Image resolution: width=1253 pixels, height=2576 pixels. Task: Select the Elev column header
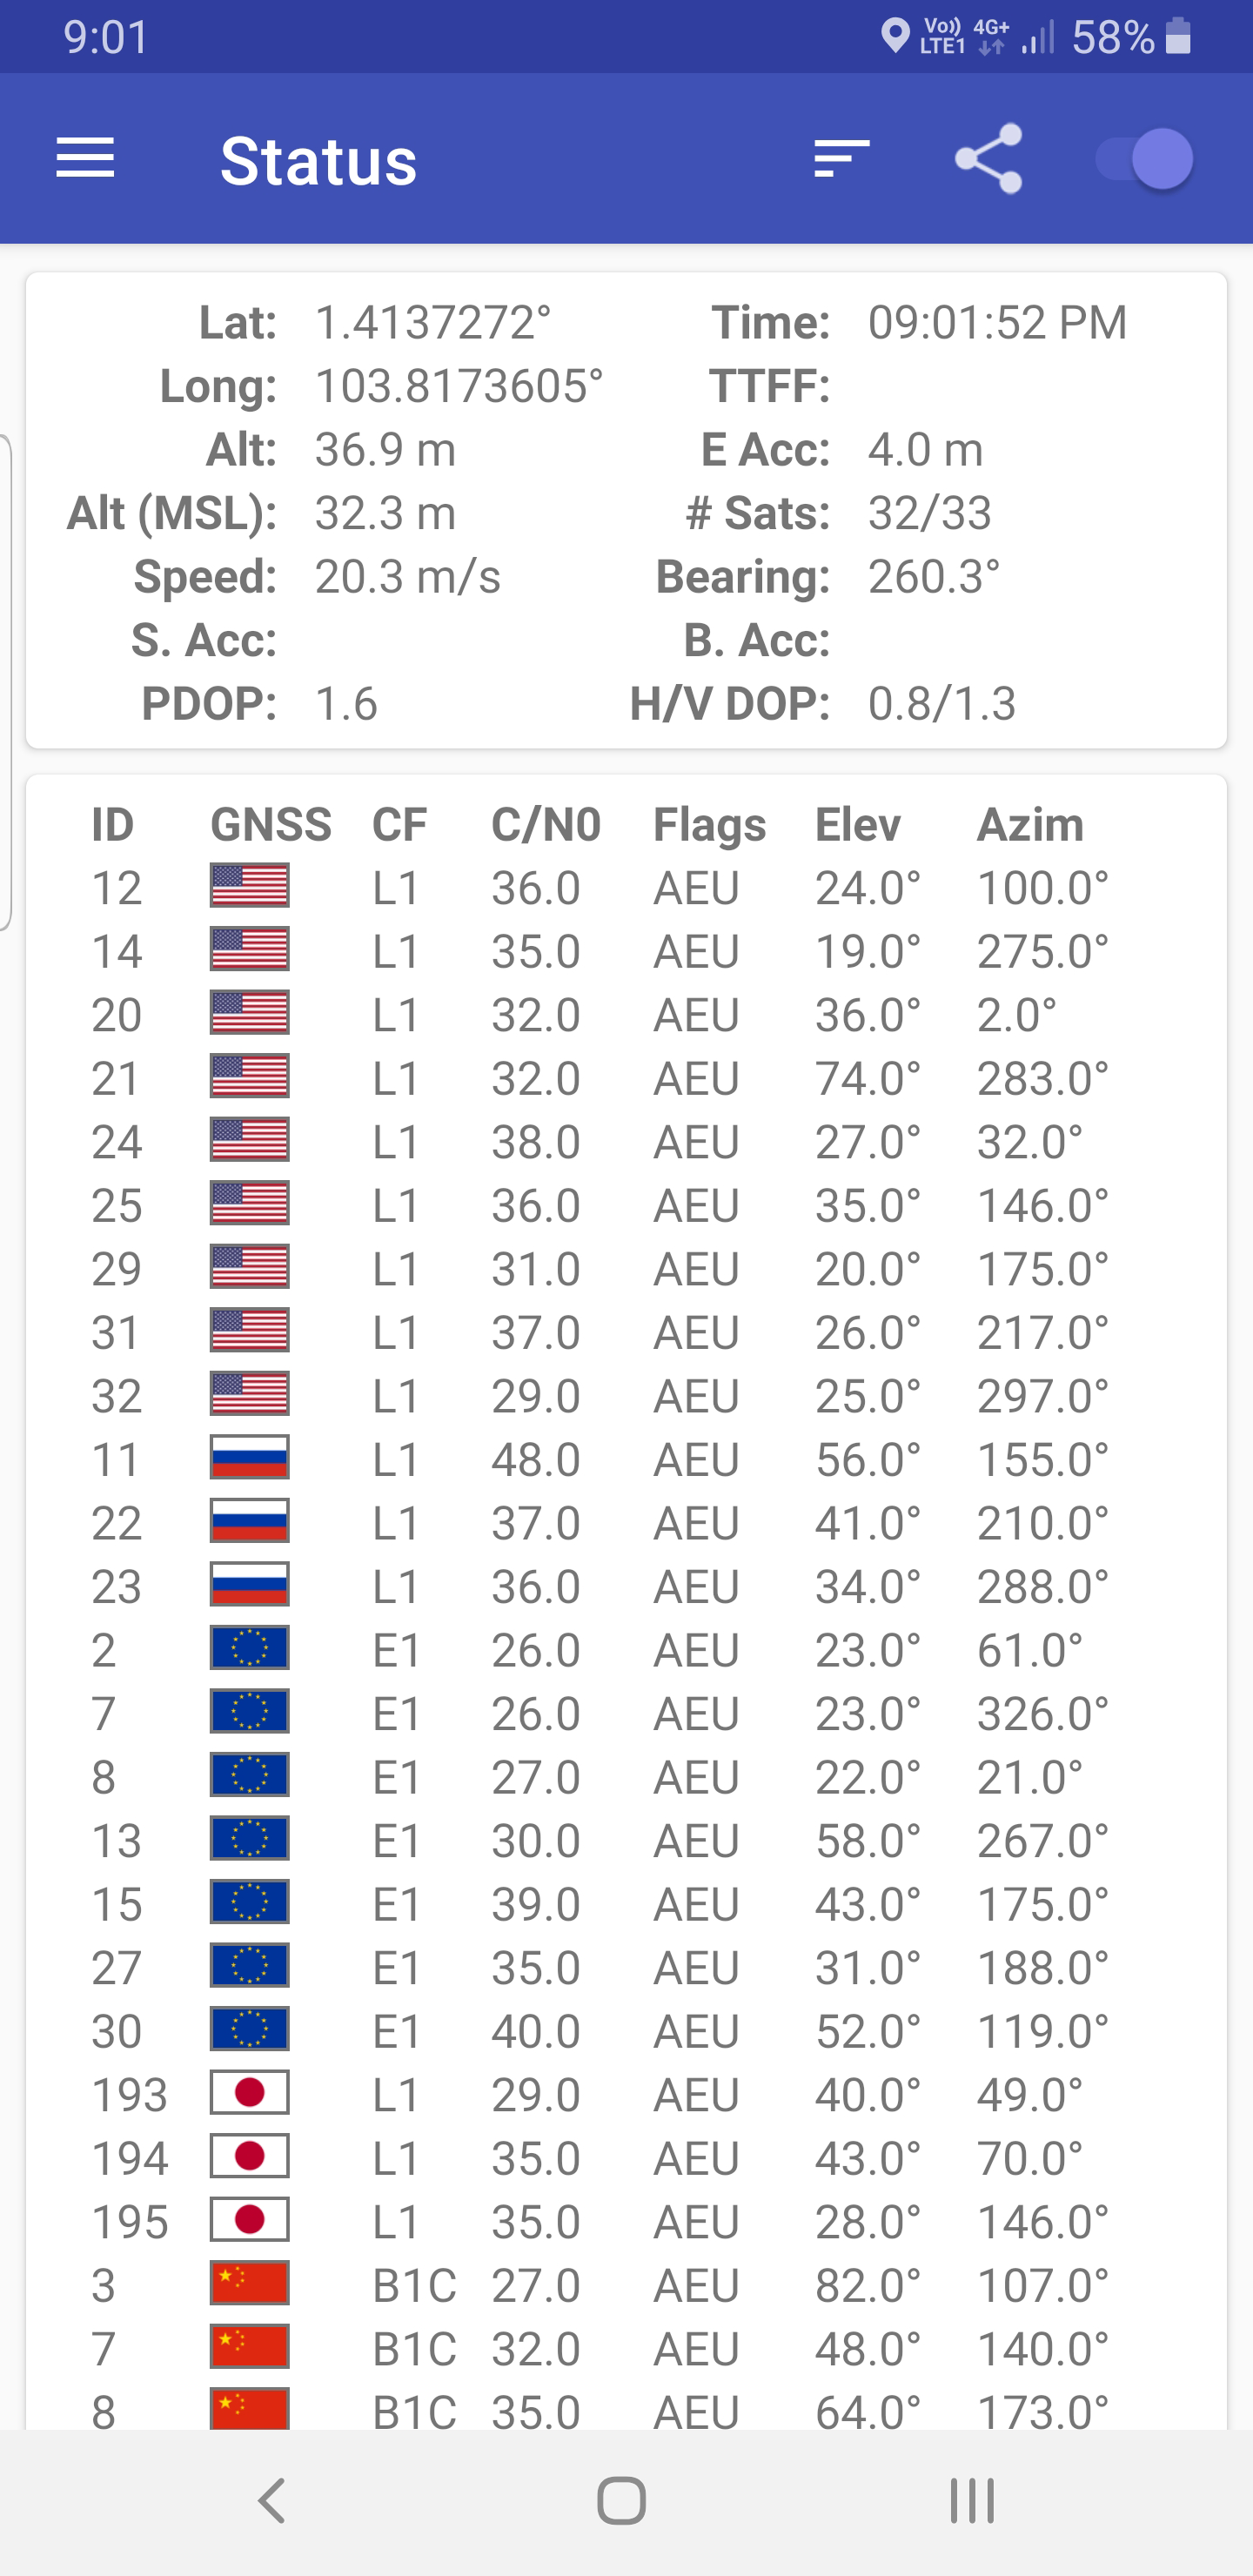[857, 825]
